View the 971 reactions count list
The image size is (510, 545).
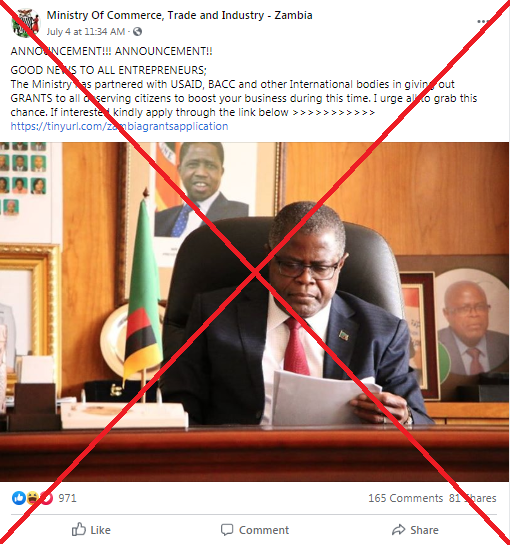[x=67, y=498]
